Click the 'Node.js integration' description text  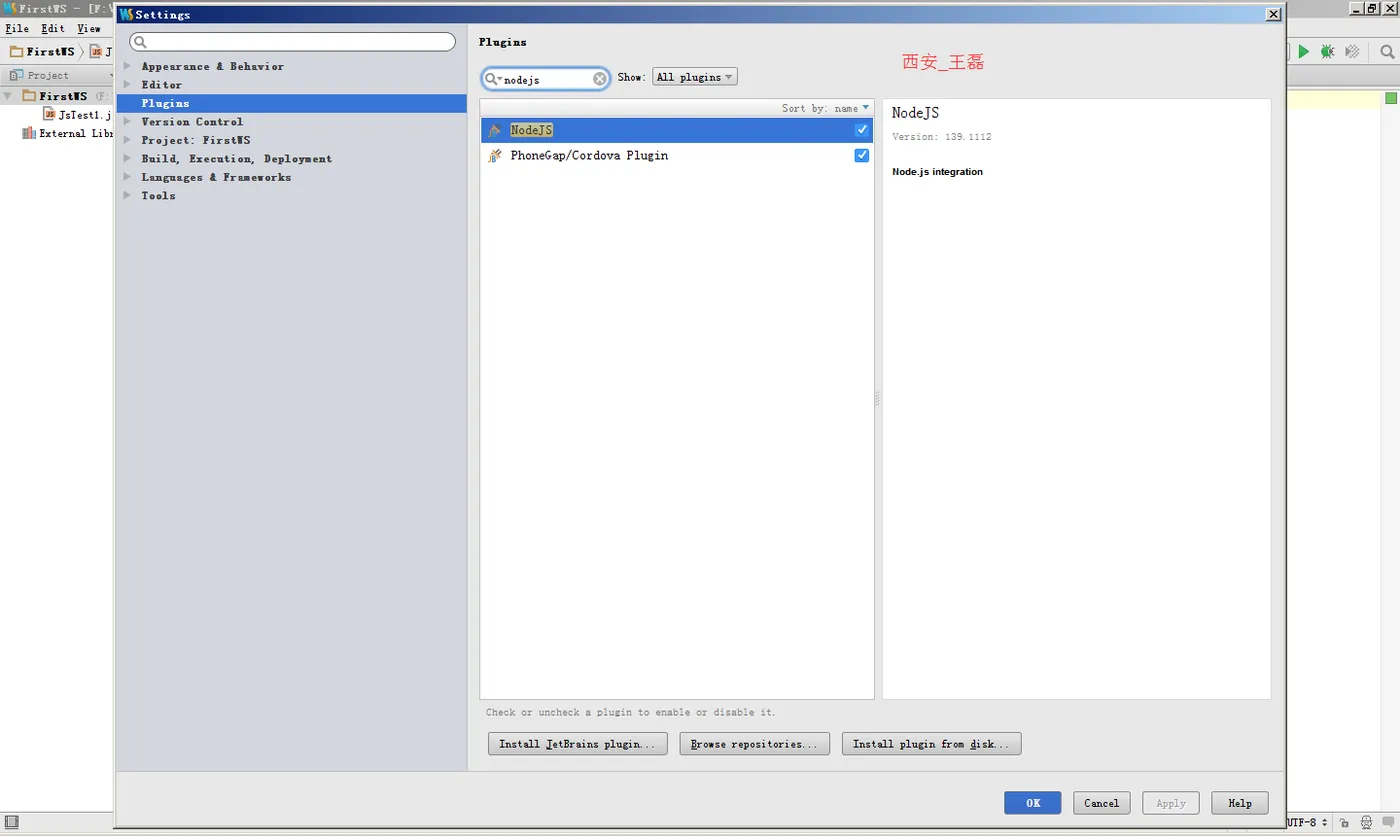(x=937, y=172)
